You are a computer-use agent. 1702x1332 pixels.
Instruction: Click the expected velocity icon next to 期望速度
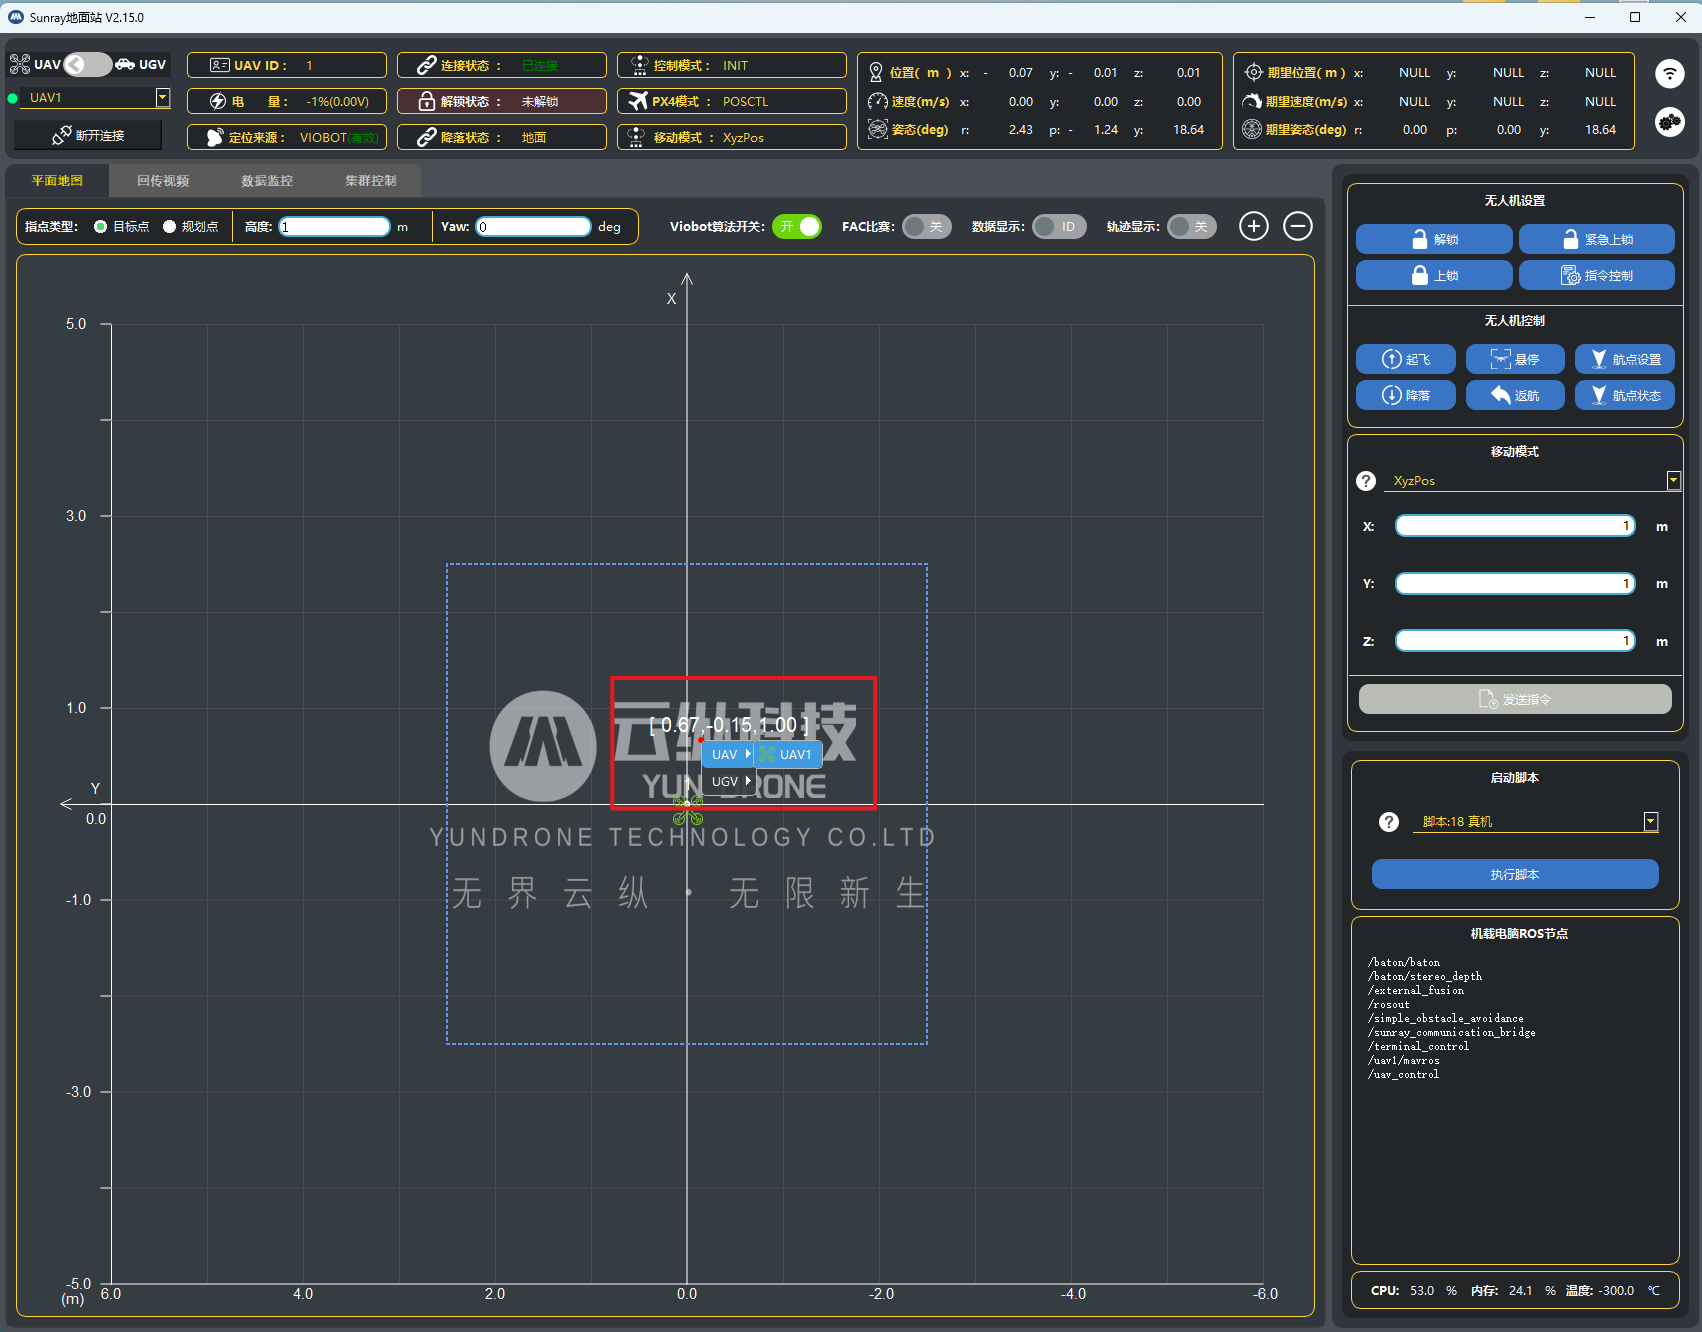[1252, 101]
